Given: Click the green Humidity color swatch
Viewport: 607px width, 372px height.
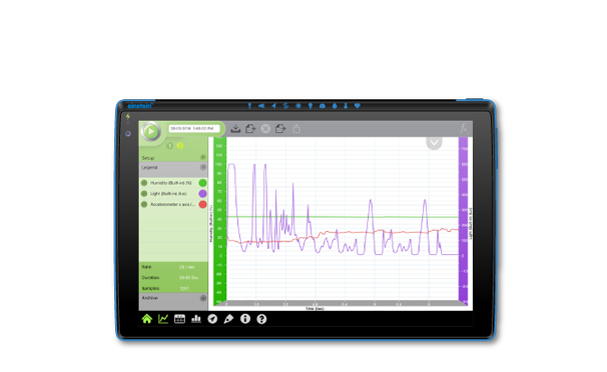Looking at the screenshot, I should (x=202, y=183).
